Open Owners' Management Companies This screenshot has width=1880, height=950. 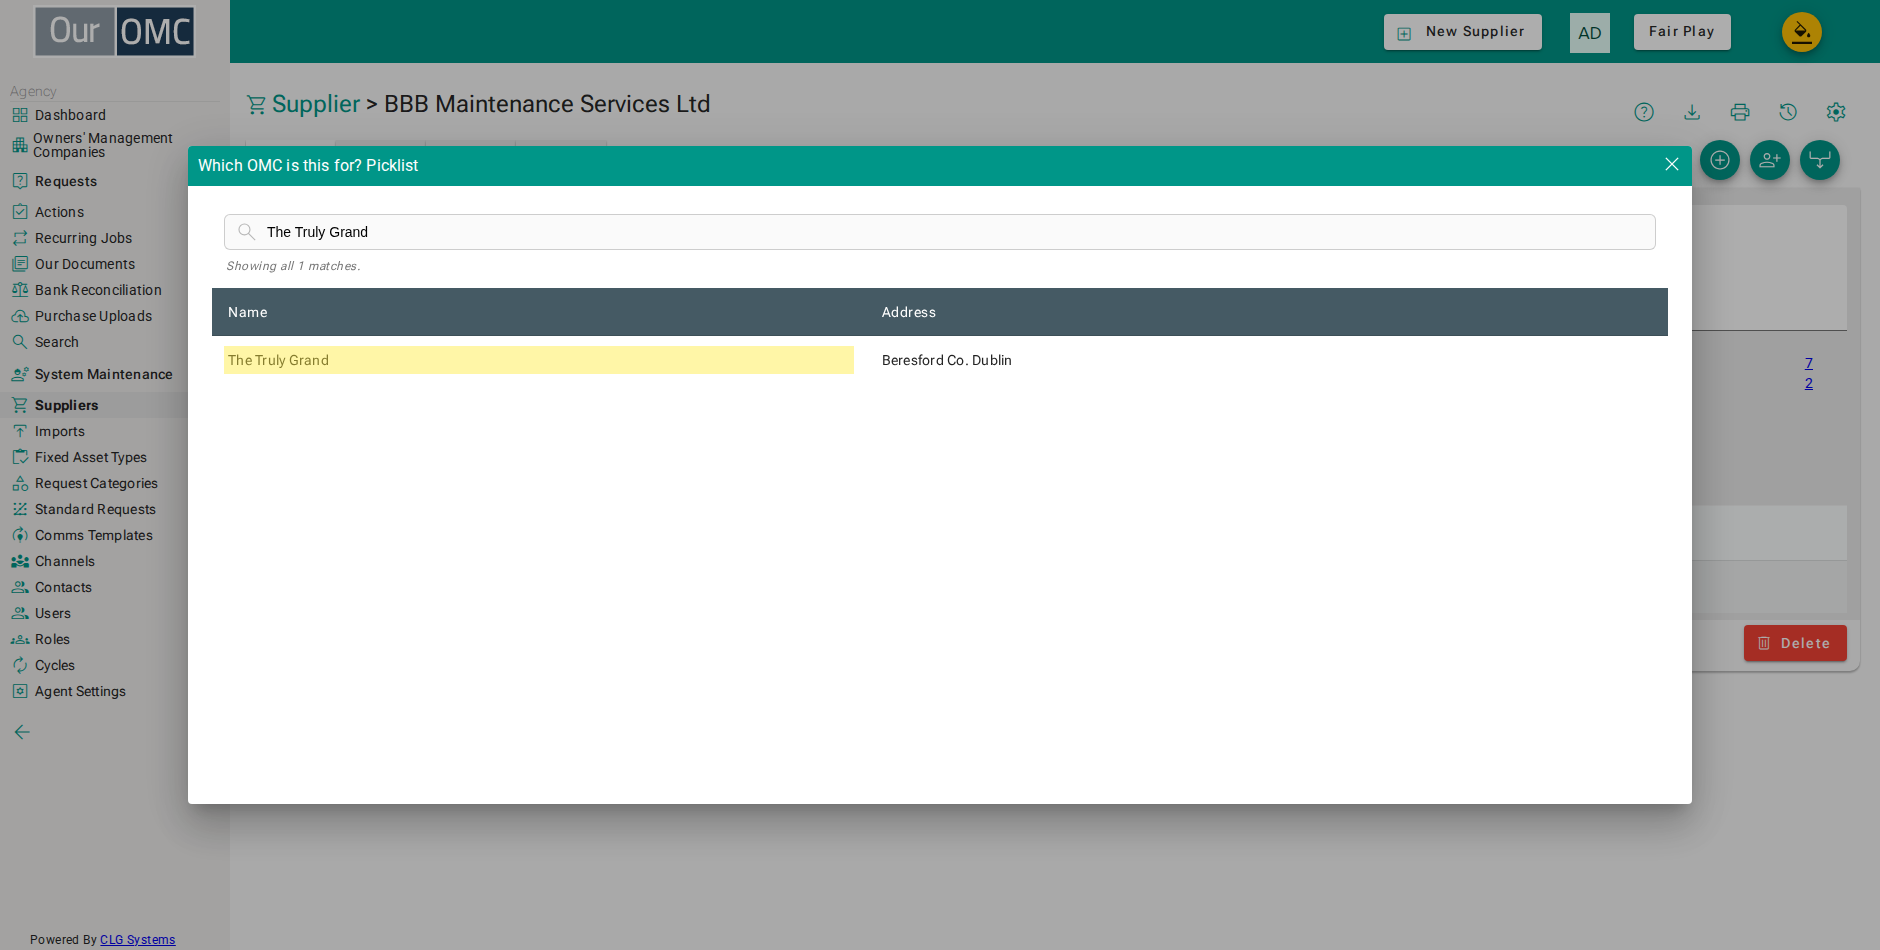click(x=102, y=145)
